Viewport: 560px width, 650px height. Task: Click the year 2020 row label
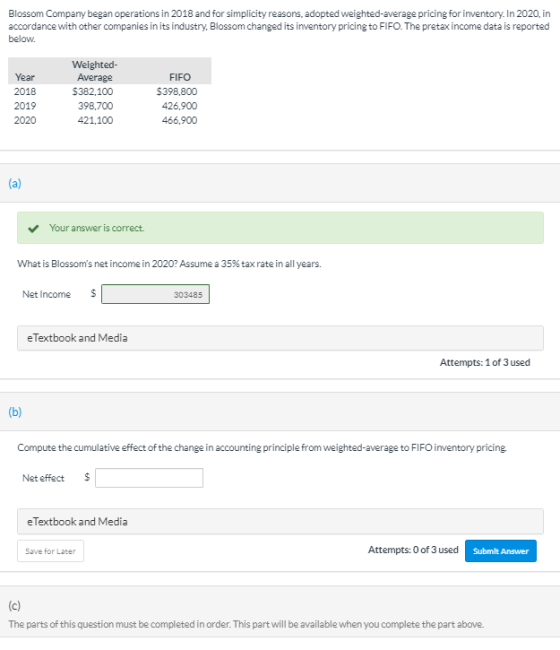25,120
